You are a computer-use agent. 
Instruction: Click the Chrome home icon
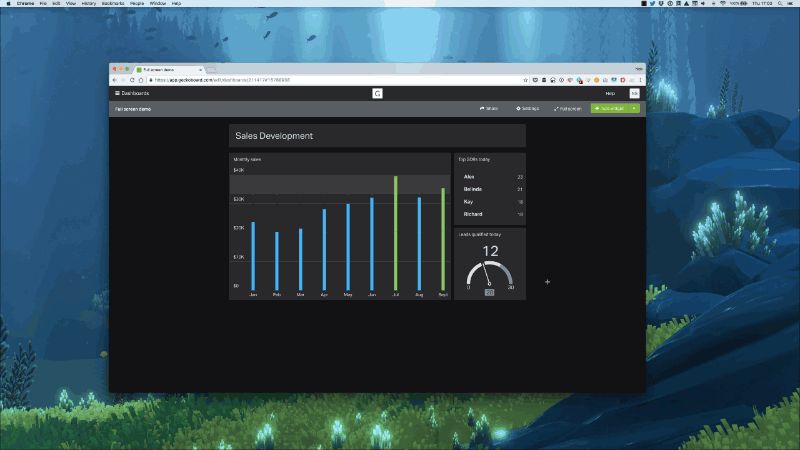[x=141, y=80]
